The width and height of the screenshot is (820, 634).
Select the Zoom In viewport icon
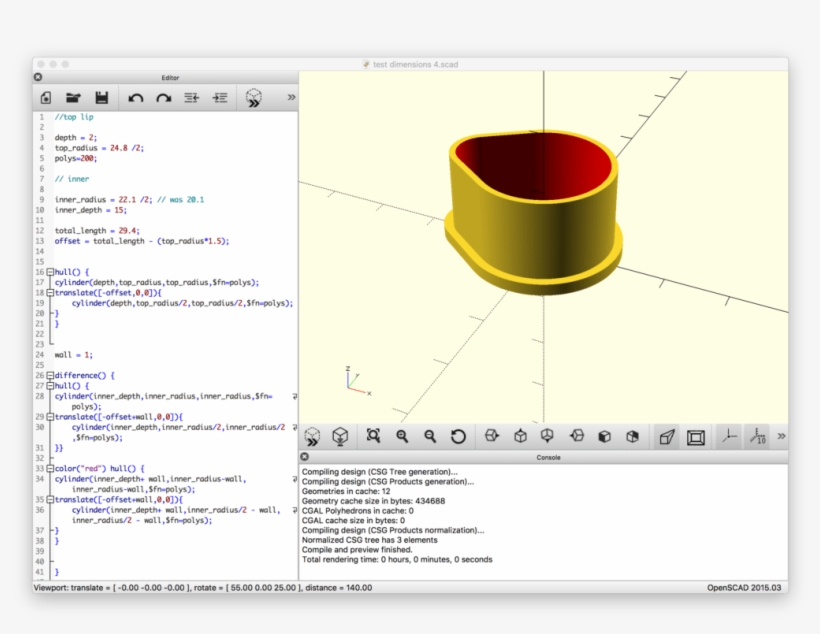(x=401, y=435)
